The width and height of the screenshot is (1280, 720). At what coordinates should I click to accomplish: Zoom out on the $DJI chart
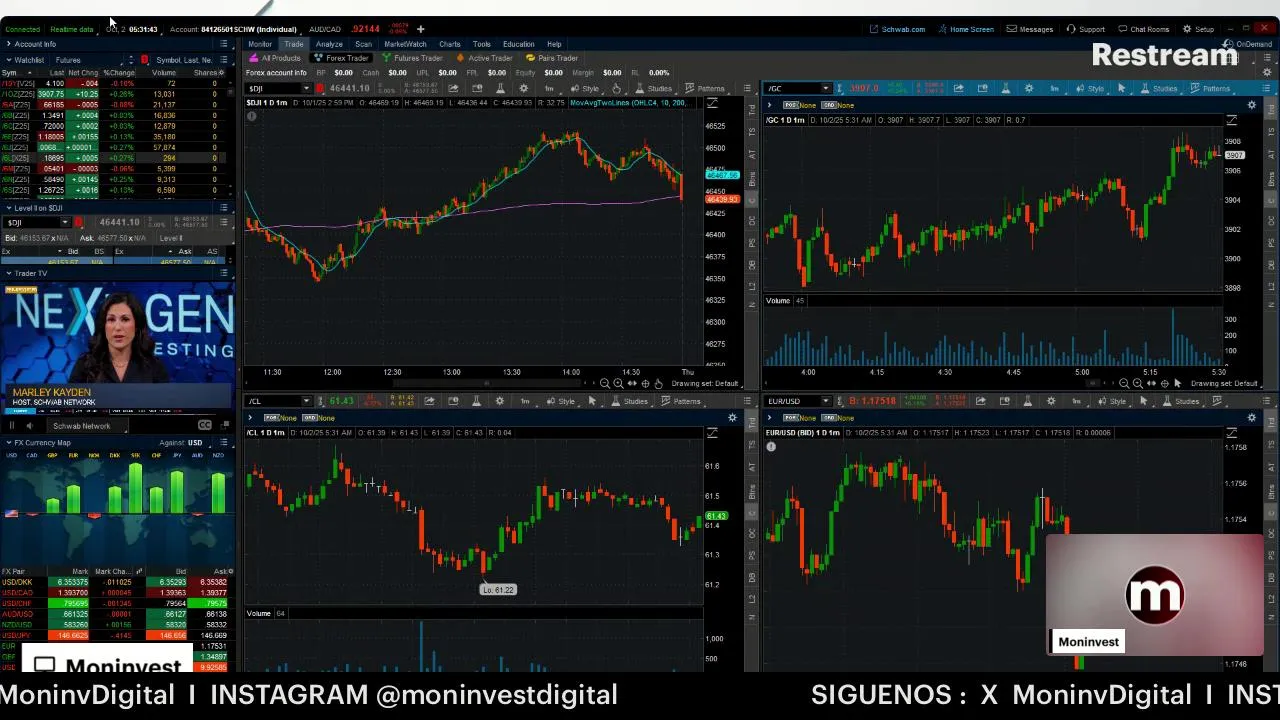(x=605, y=384)
